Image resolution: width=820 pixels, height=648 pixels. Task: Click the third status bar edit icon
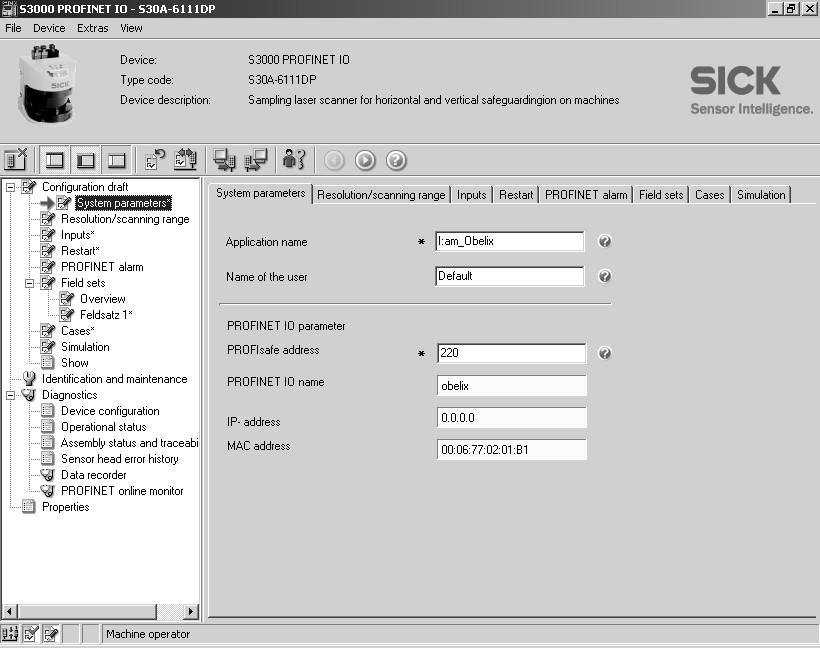click(51, 634)
